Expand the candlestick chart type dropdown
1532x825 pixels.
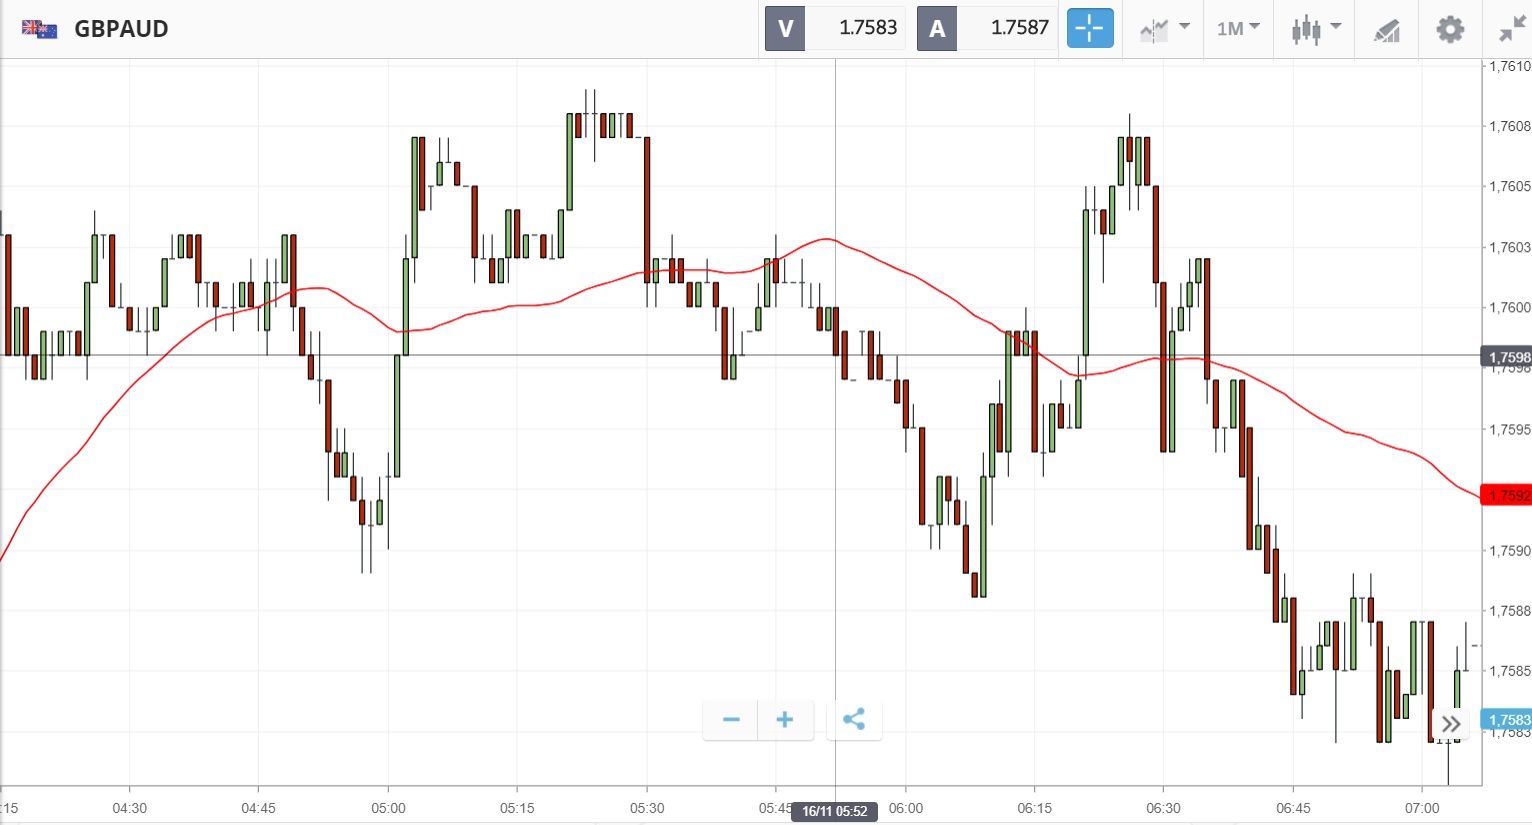(1315, 28)
